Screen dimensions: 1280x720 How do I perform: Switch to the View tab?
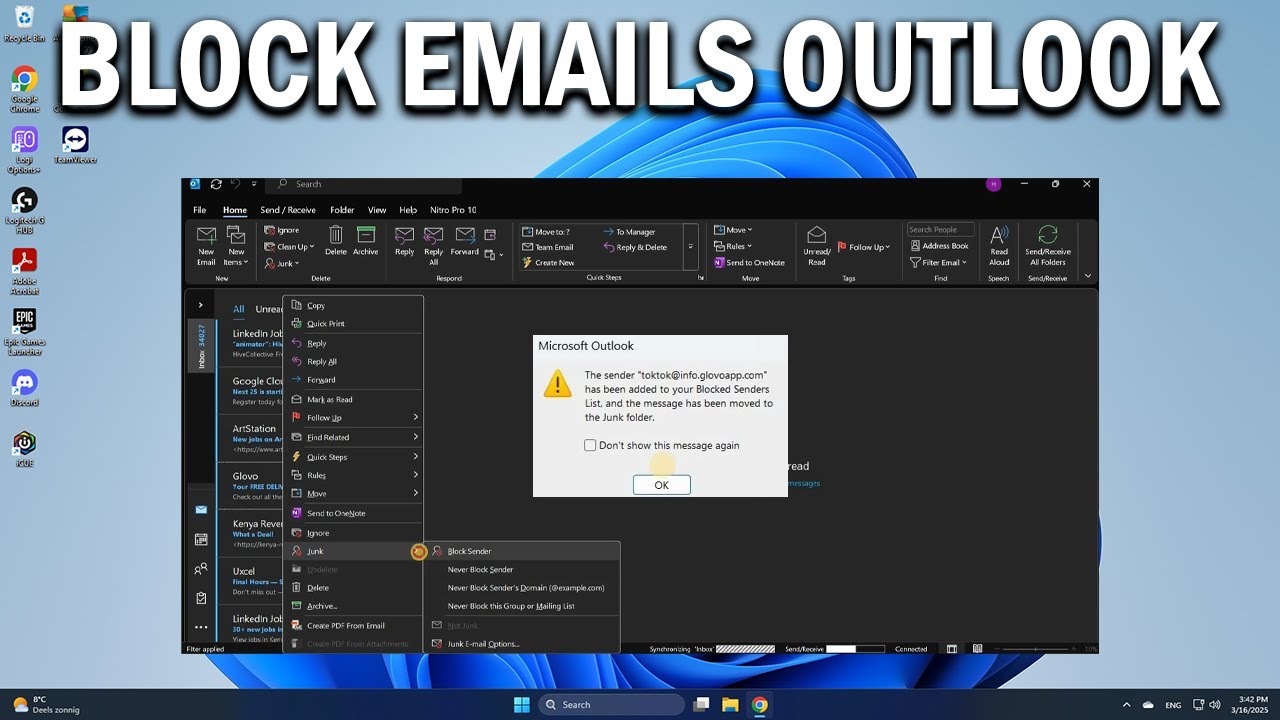377,210
